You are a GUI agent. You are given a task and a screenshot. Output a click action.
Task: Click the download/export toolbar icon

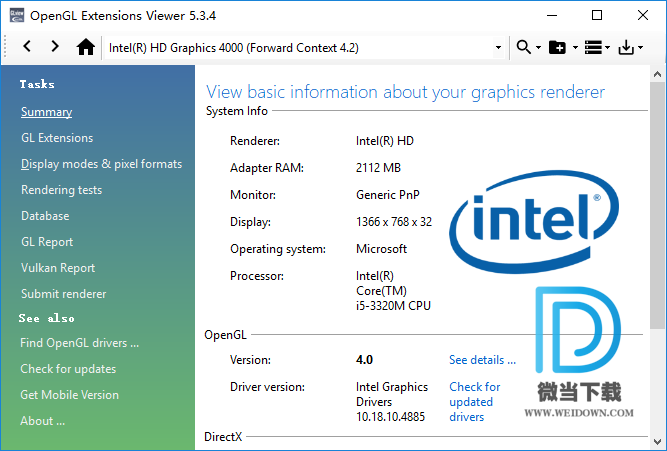click(627, 47)
